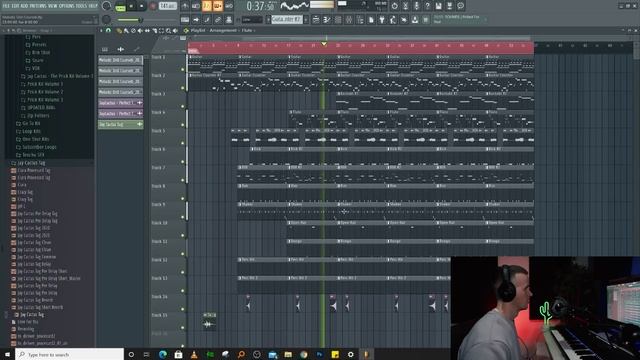Viewport: 640px width, 360px height.
Task: Click the microphone one-click recording icon
Action: [x=416, y=6]
